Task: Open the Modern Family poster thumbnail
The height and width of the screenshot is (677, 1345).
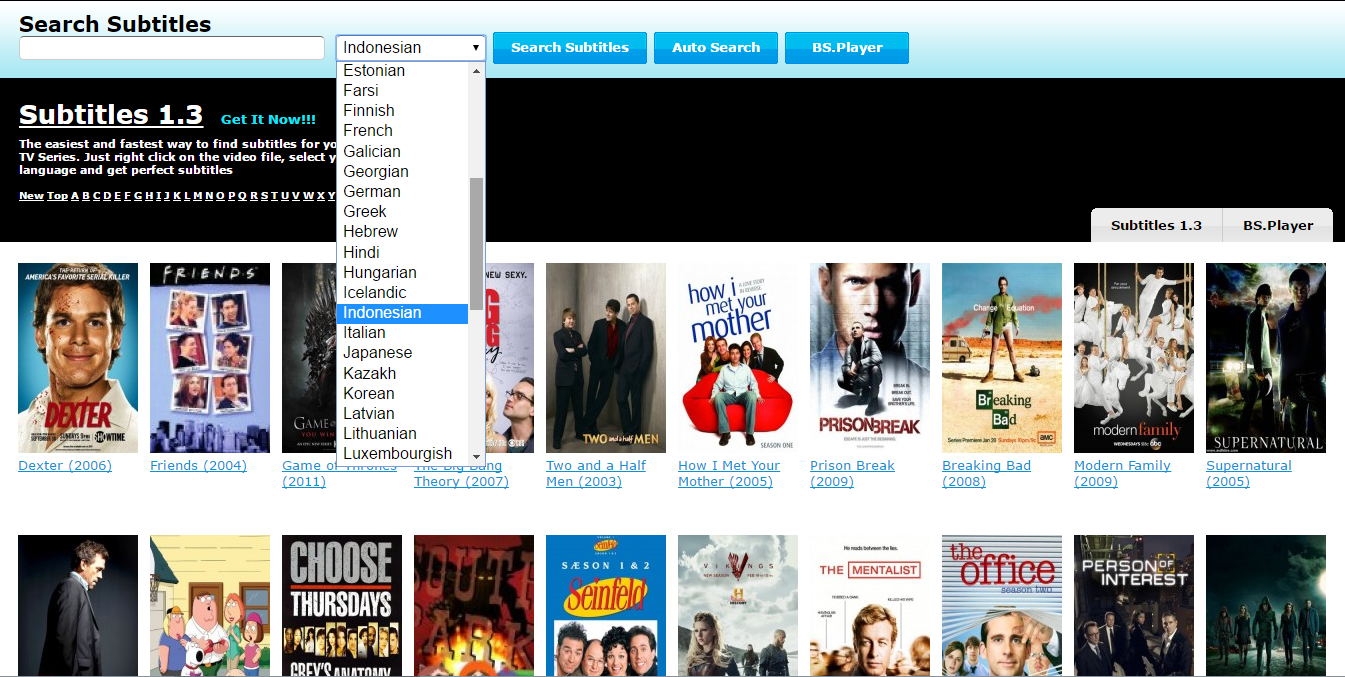Action: [x=1134, y=358]
